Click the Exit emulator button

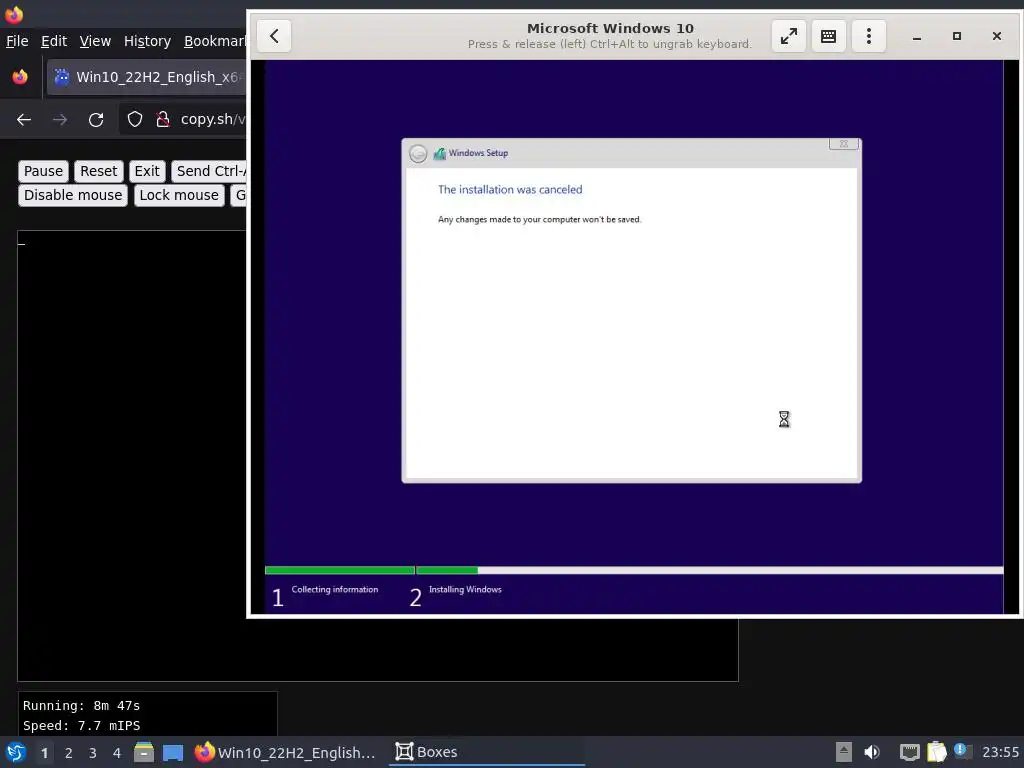147,171
